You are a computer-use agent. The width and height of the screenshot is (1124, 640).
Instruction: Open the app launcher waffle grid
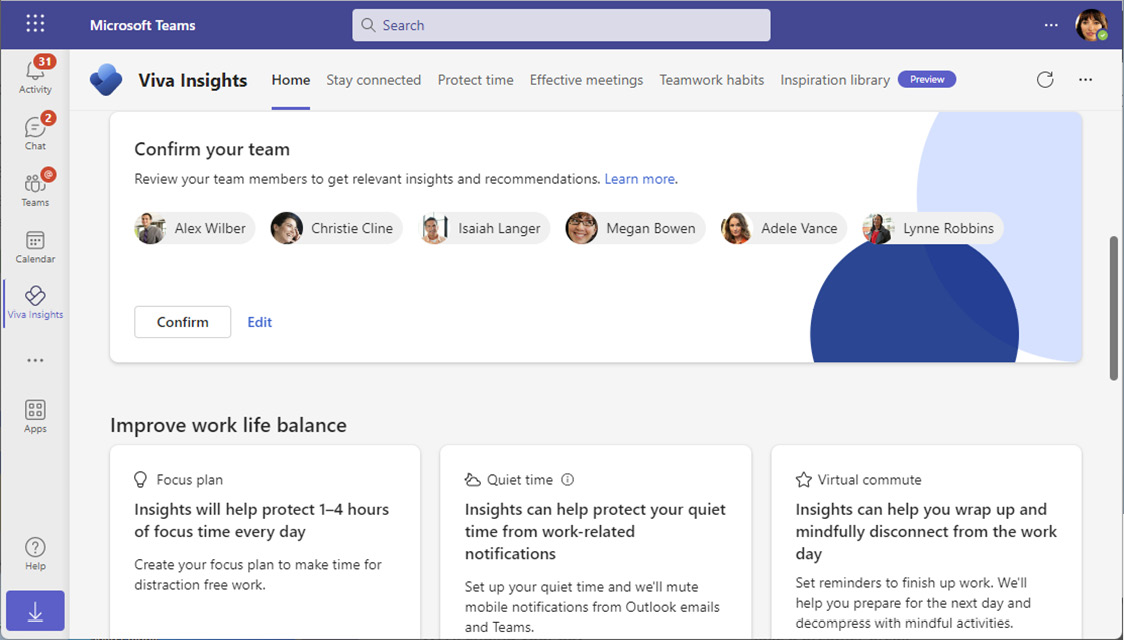click(x=35, y=24)
